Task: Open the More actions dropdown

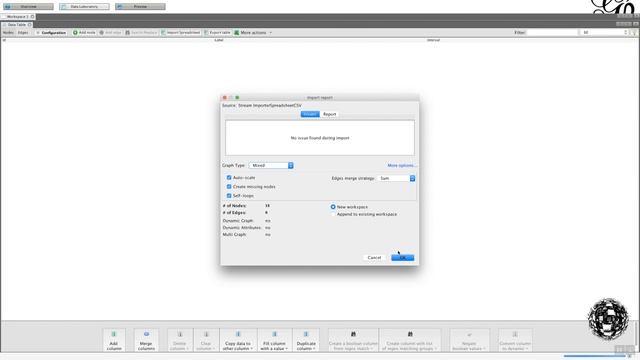Action: pyautogui.click(x=253, y=33)
